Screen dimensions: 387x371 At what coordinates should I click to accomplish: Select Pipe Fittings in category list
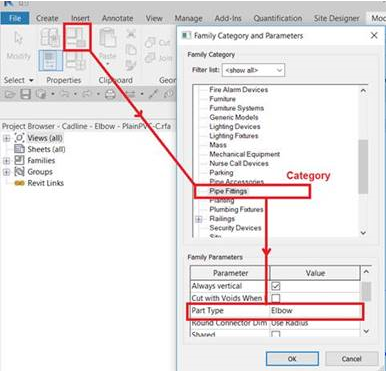pyautogui.click(x=228, y=191)
